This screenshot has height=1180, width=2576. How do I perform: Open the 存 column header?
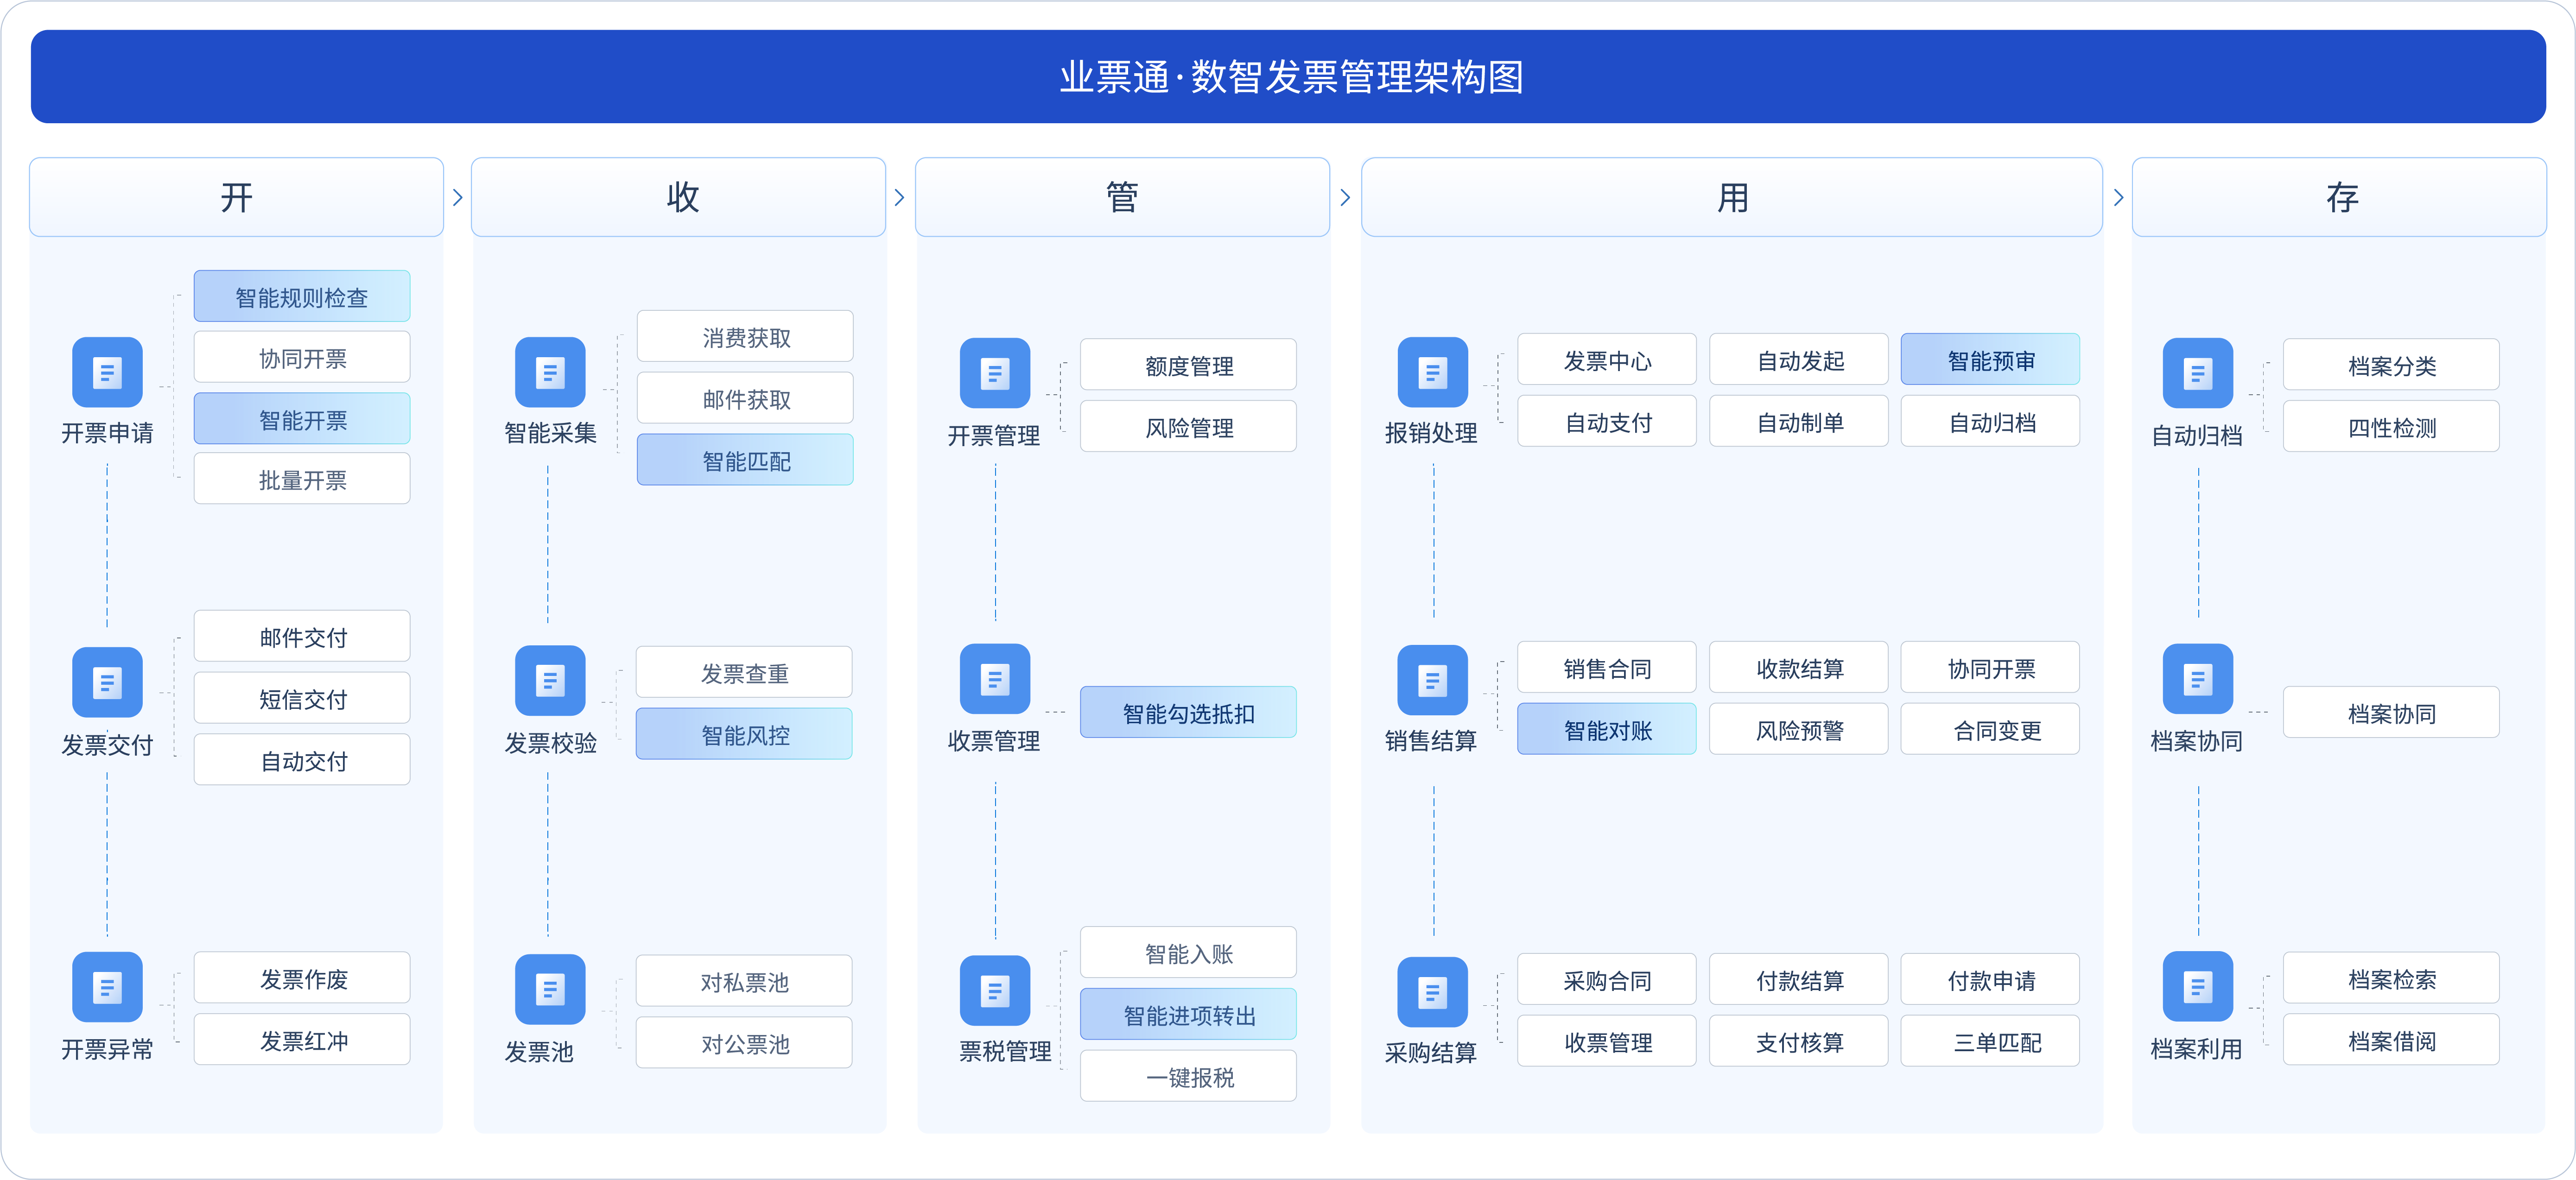pos(2340,197)
